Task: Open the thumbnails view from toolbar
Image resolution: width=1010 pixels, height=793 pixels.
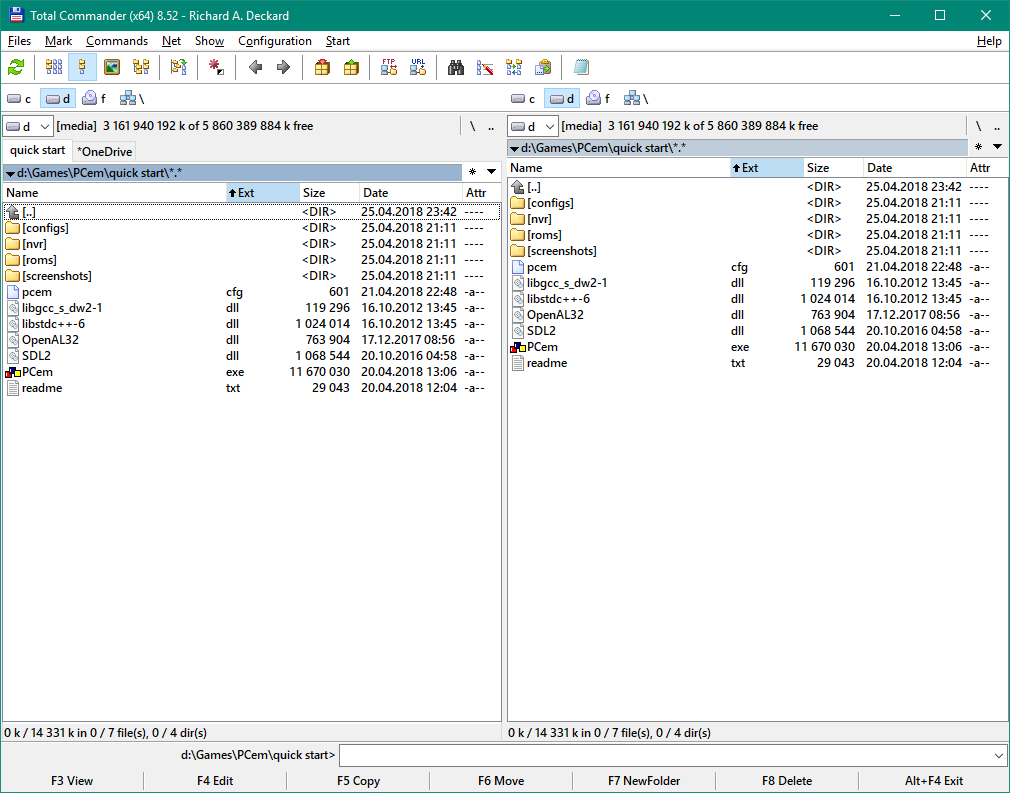Action: click(x=112, y=68)
